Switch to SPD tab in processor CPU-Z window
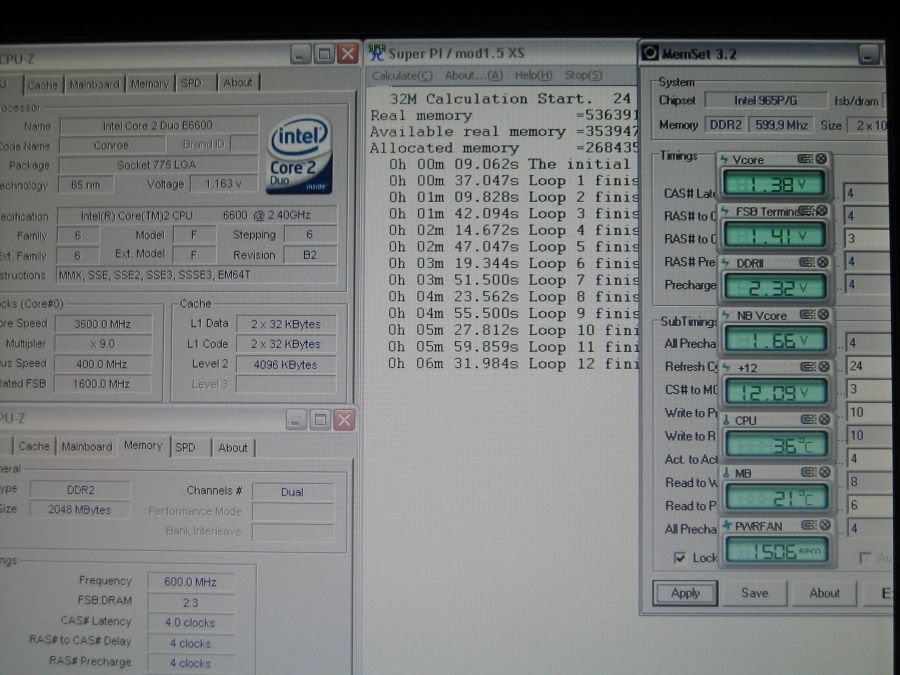 192,83
